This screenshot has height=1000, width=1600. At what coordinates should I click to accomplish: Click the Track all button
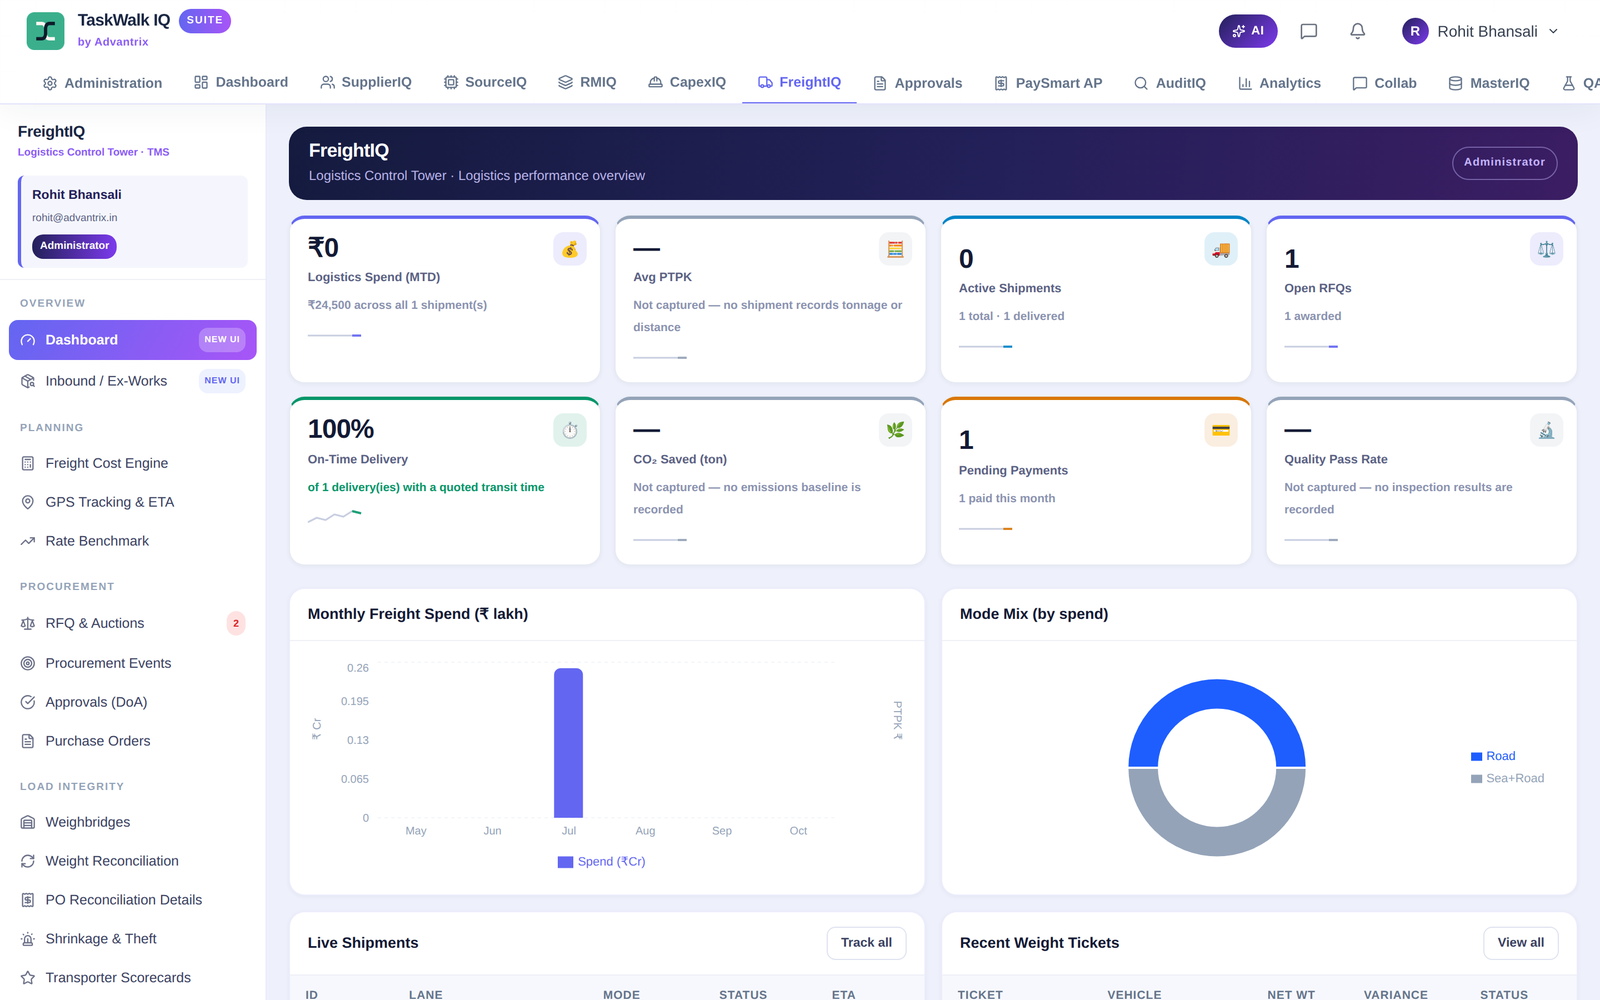point(866,943)
